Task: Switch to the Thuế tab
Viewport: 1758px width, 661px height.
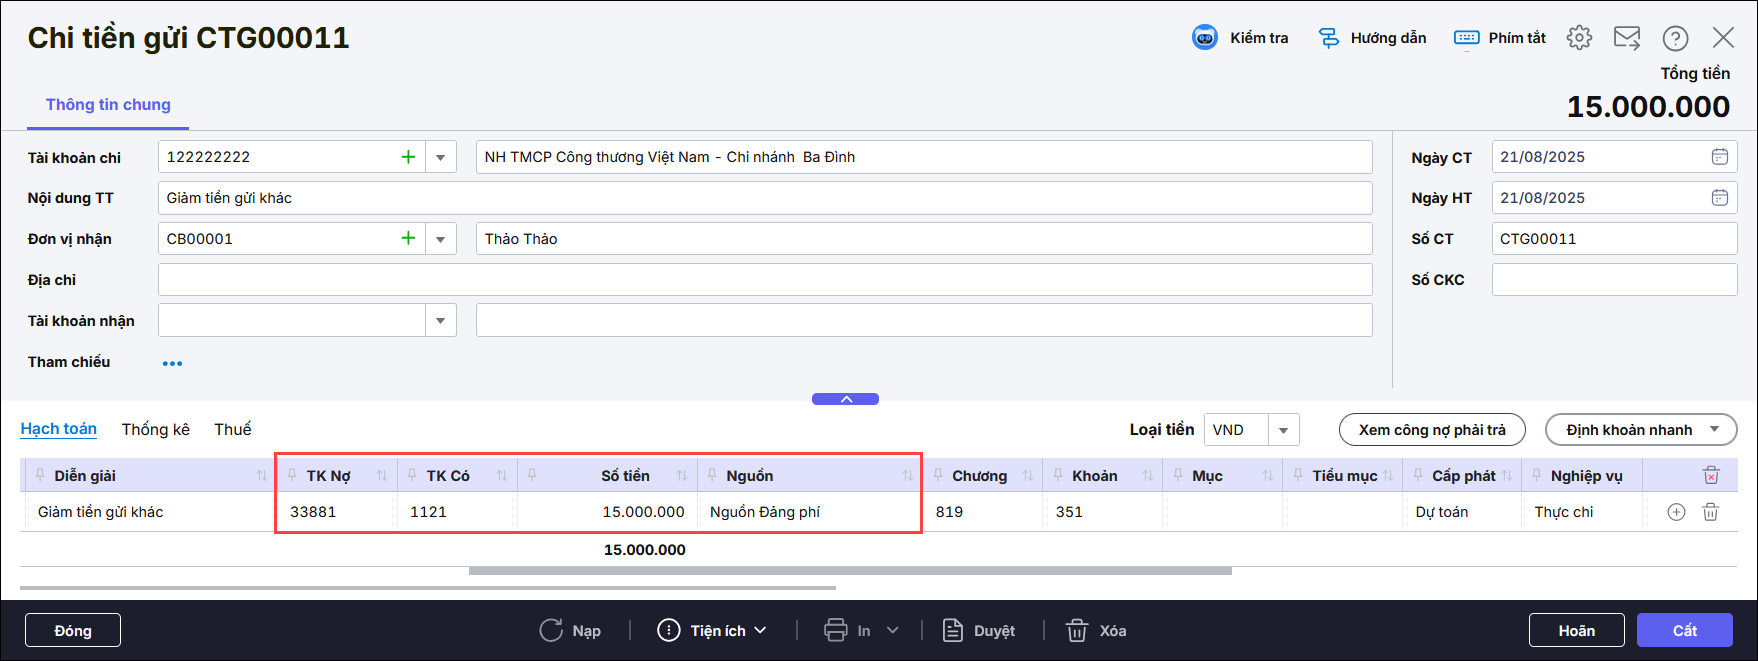Action: tap(232, 429)
